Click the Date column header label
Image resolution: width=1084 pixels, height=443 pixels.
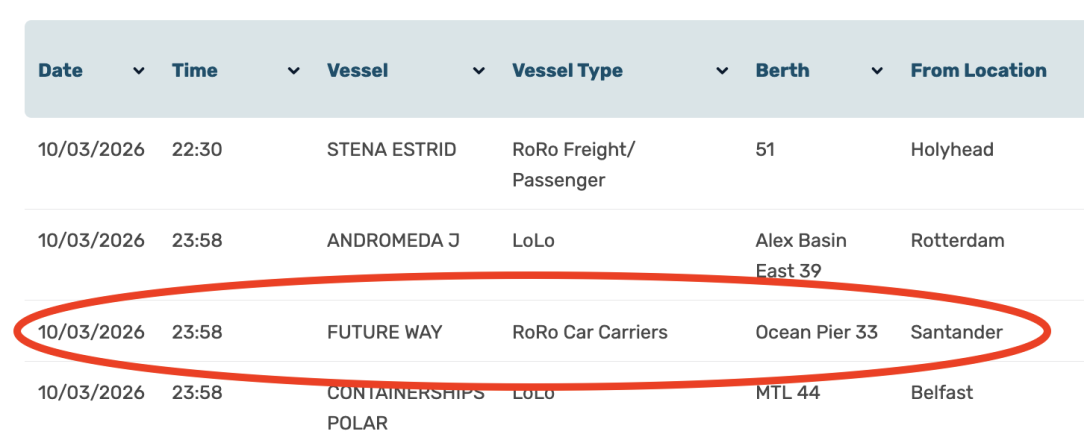[x=60, y=71]
